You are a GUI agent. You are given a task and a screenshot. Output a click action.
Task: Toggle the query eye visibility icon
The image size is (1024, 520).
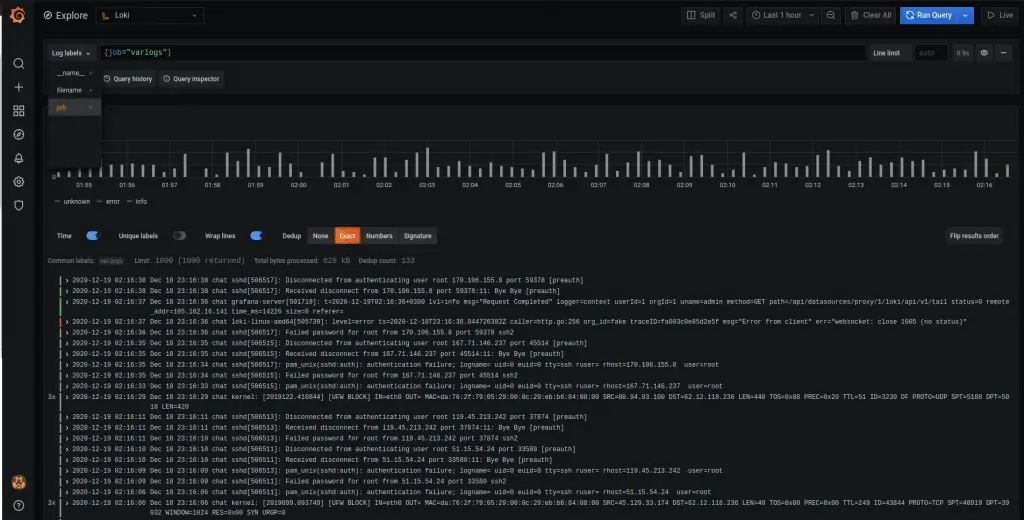coord(984,53)
